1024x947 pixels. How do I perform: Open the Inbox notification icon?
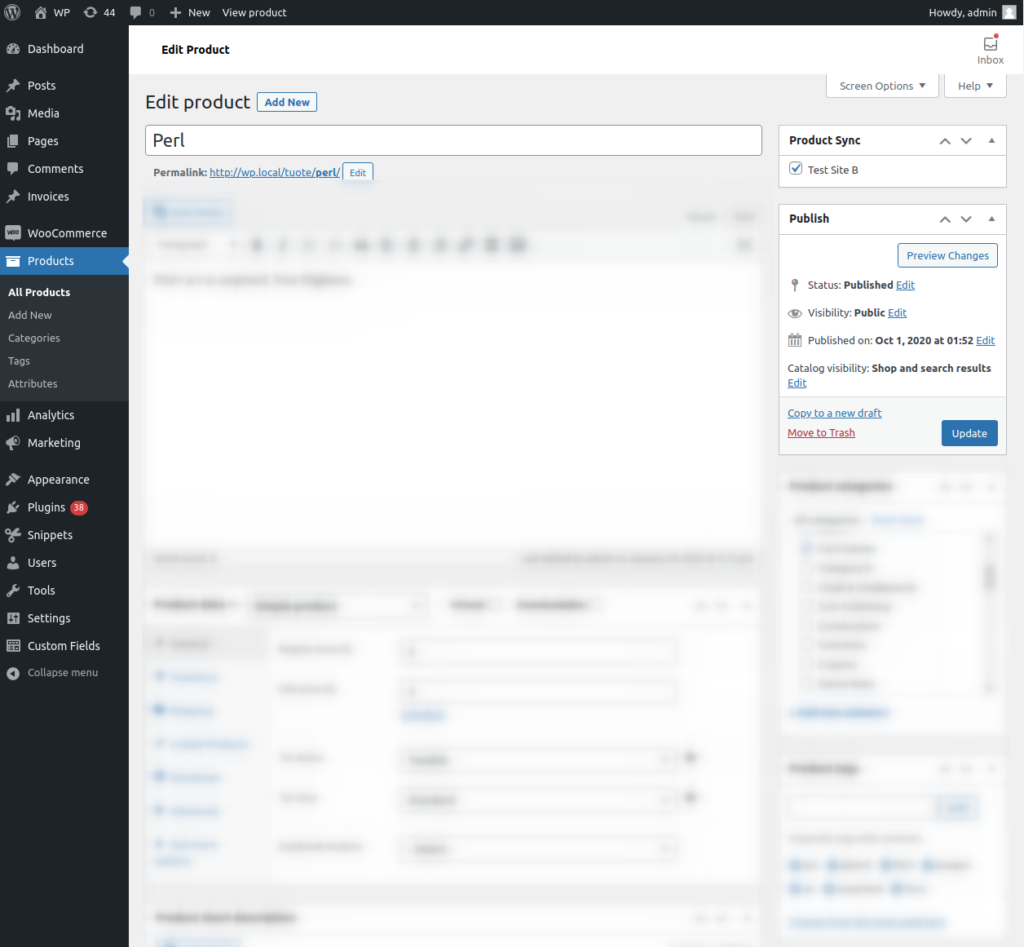click(x=990, y=44)
